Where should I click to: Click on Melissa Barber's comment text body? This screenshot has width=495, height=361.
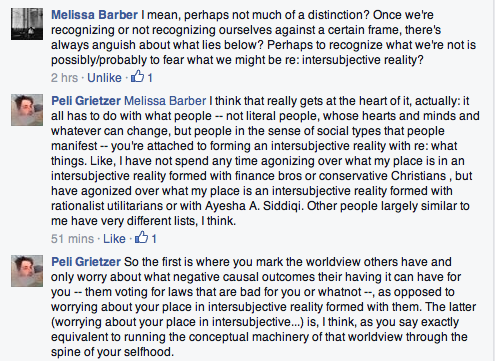click(263, 38)
